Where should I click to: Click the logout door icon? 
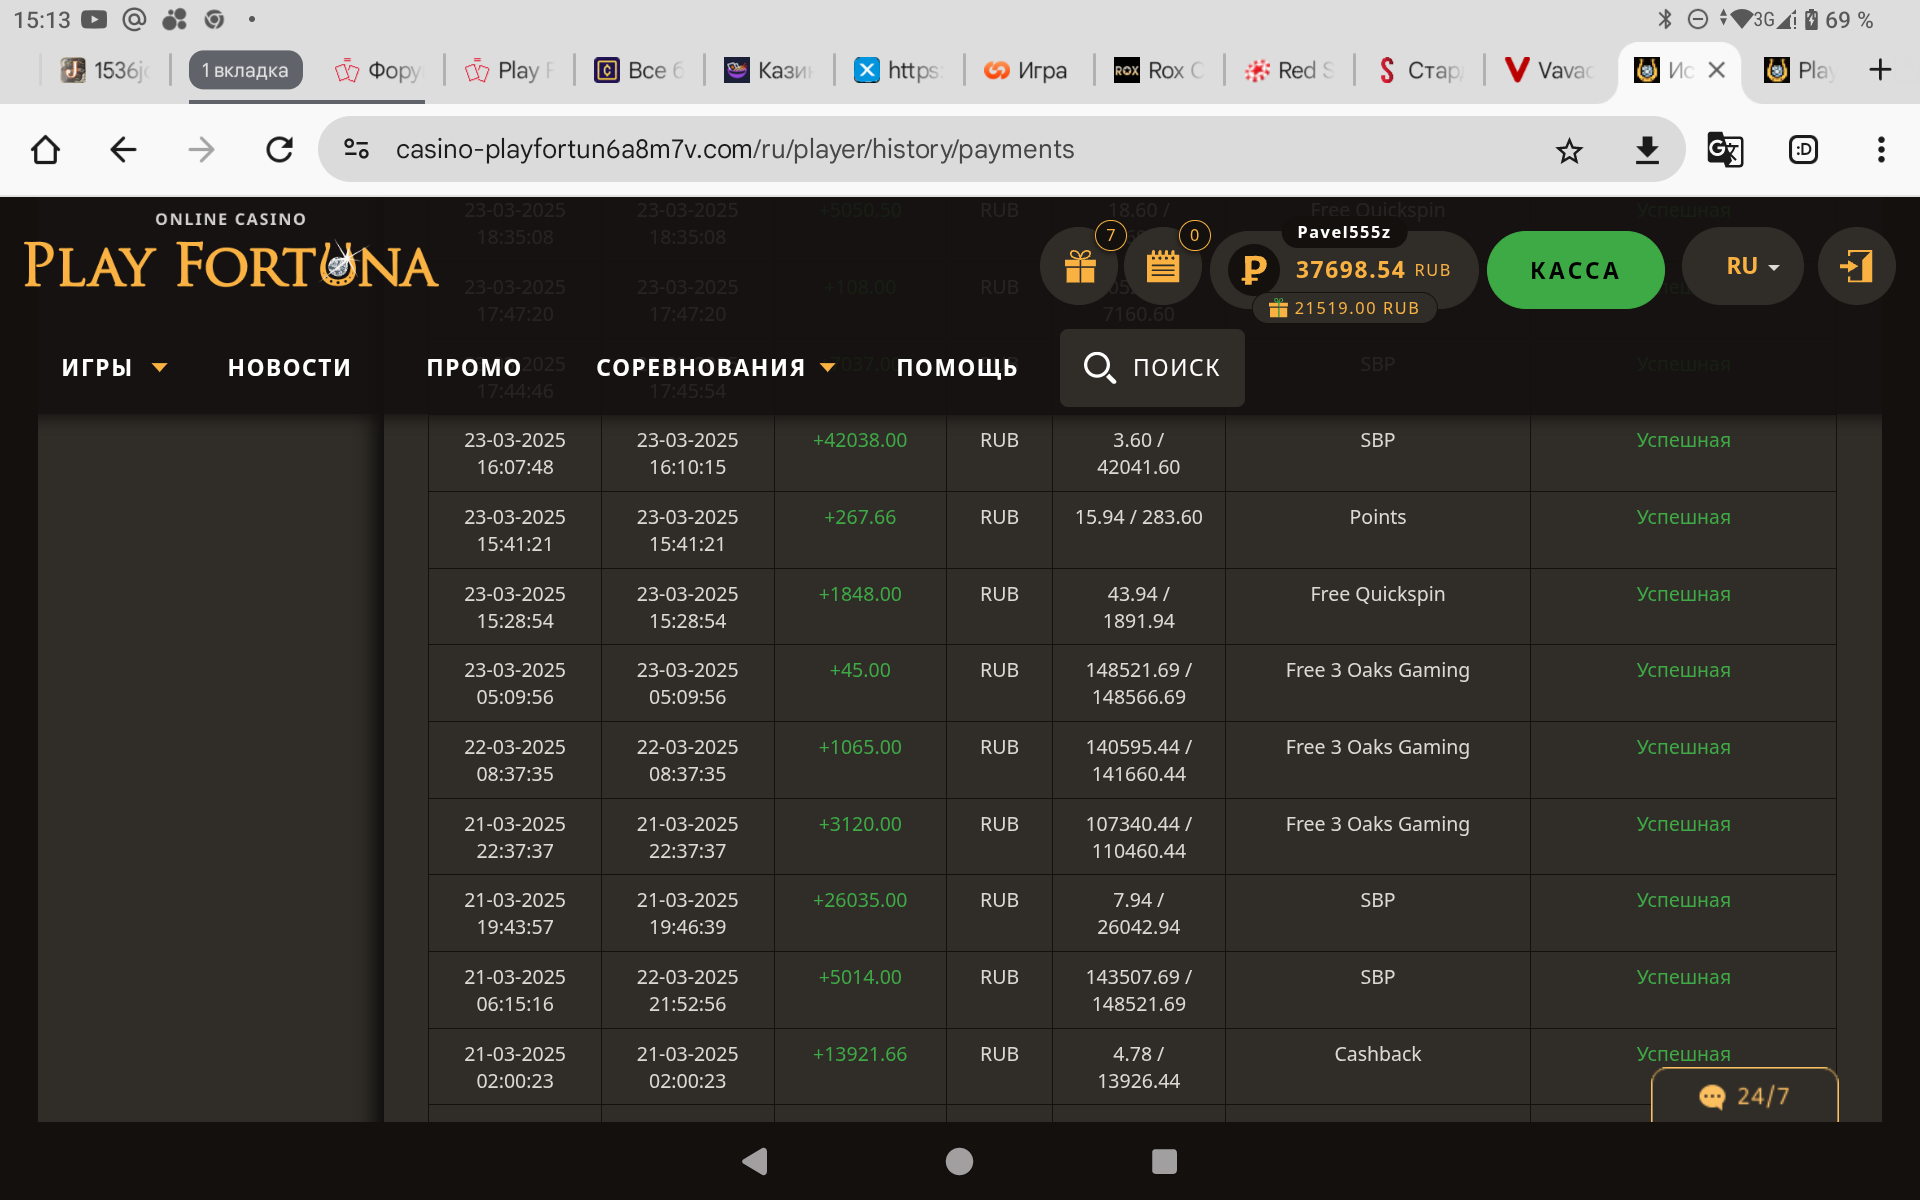1856,267
